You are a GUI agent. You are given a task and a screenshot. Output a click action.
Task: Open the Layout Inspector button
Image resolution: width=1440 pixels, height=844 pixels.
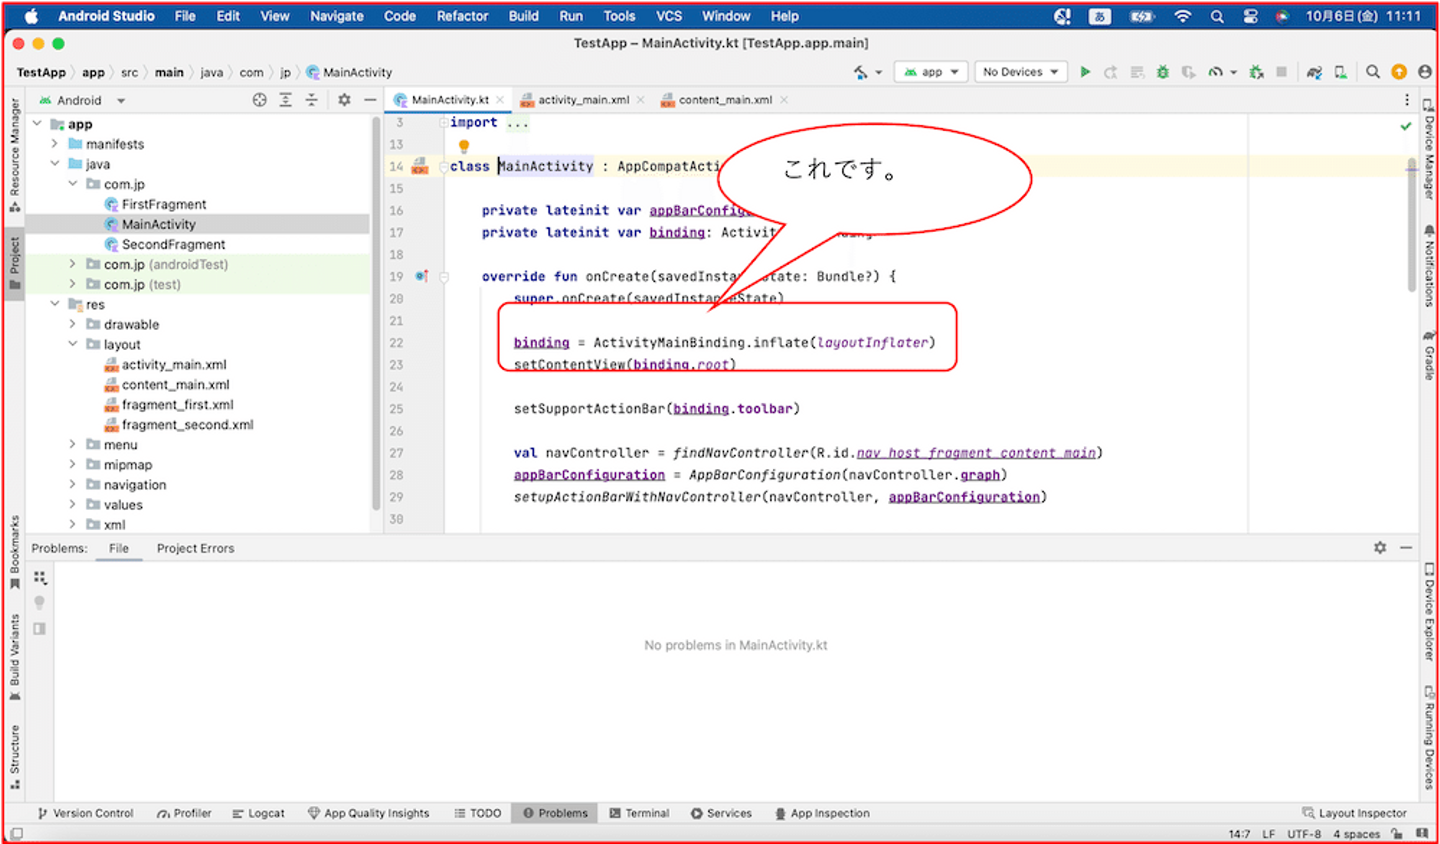[x=1354, y=813]
